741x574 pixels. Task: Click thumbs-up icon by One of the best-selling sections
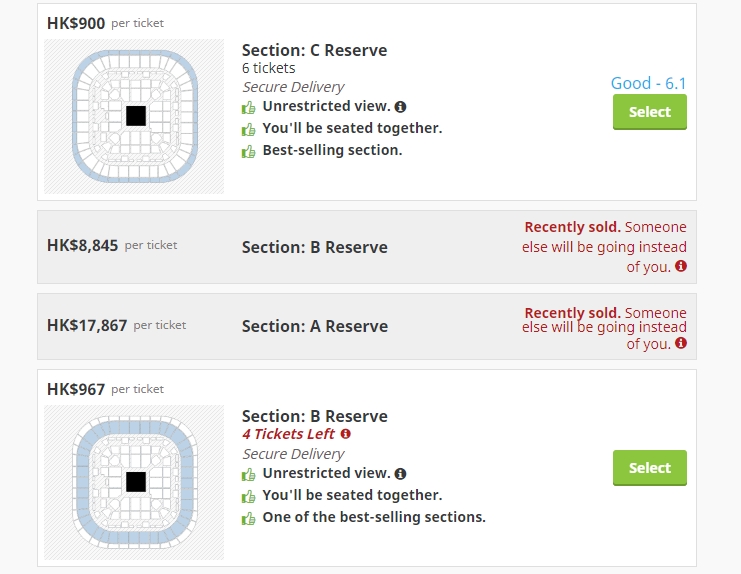(x=249, y=518)
